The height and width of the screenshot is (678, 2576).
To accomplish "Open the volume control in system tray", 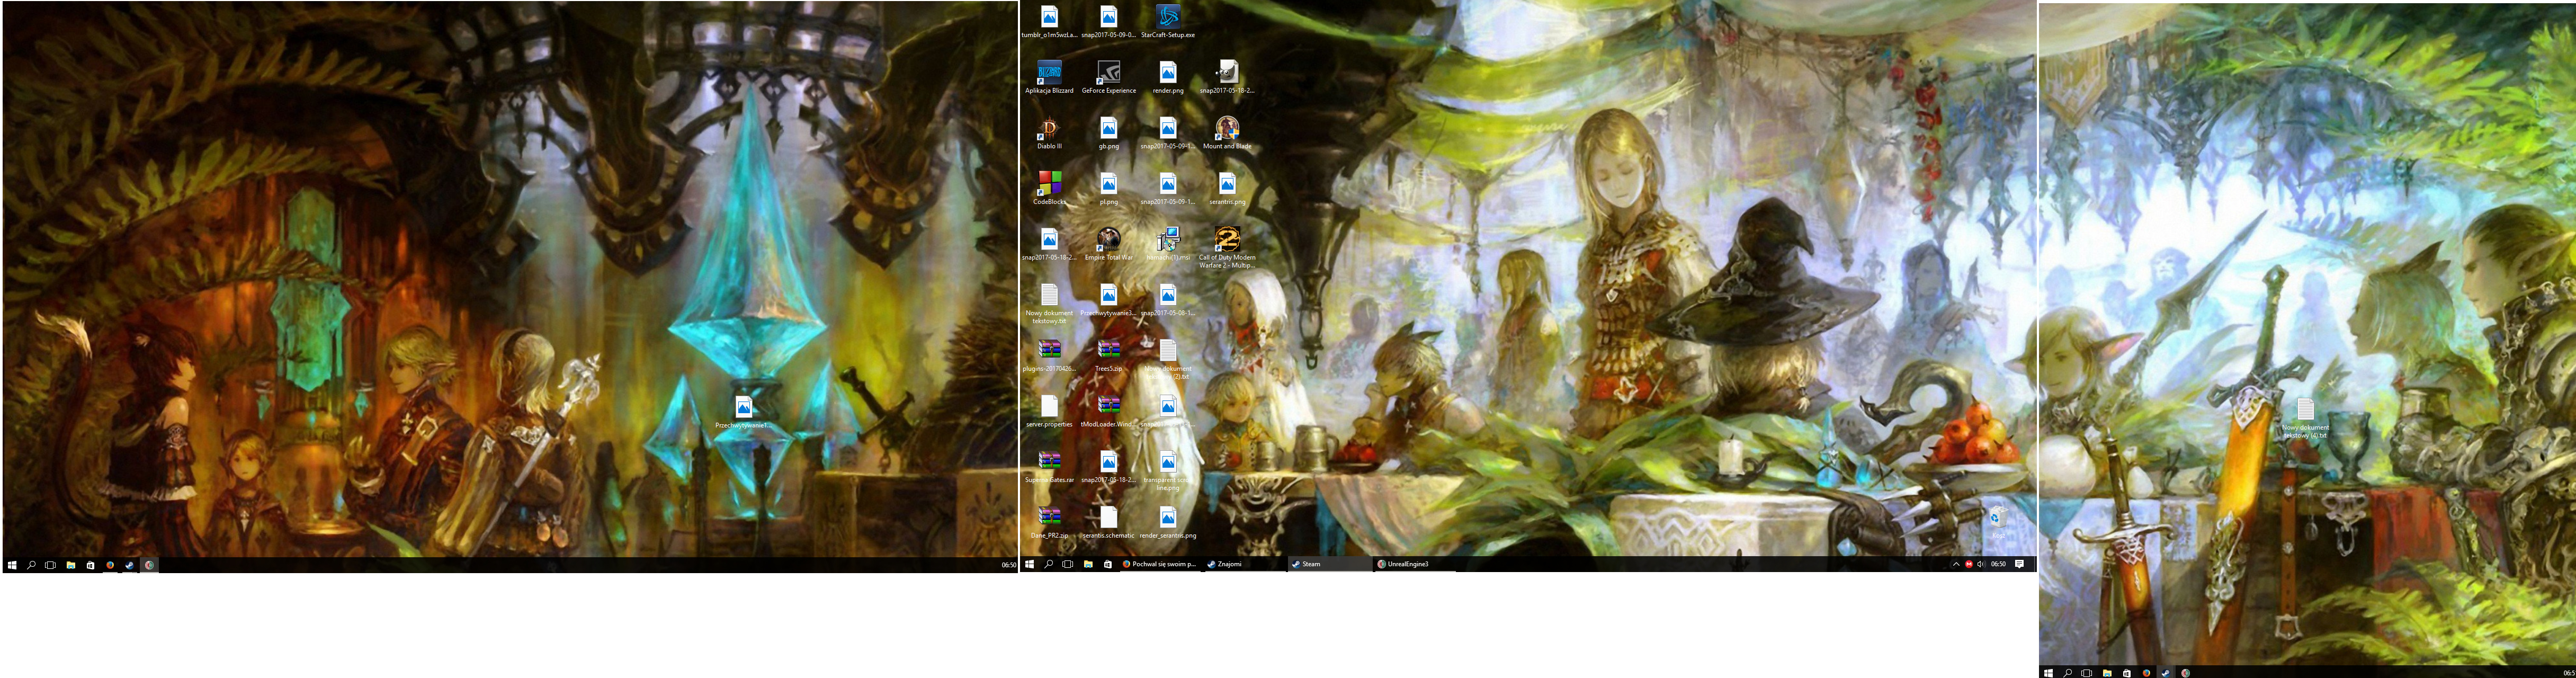I will point(1980,564).
